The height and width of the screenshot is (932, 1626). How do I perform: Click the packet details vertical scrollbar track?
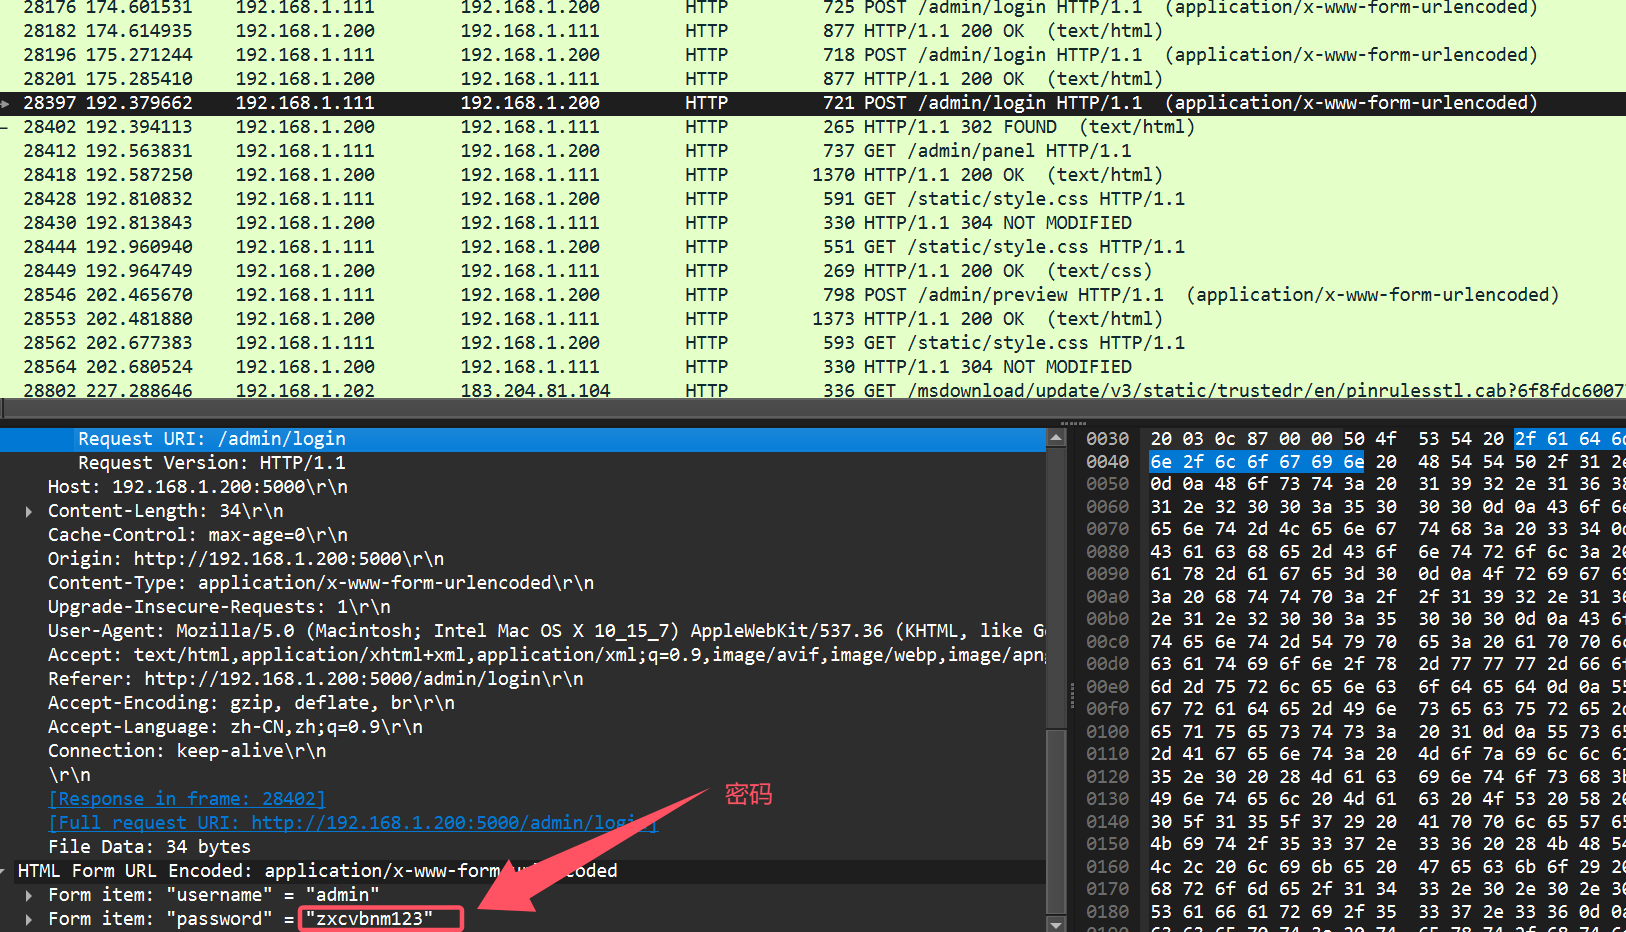(x=1056, y=600)
